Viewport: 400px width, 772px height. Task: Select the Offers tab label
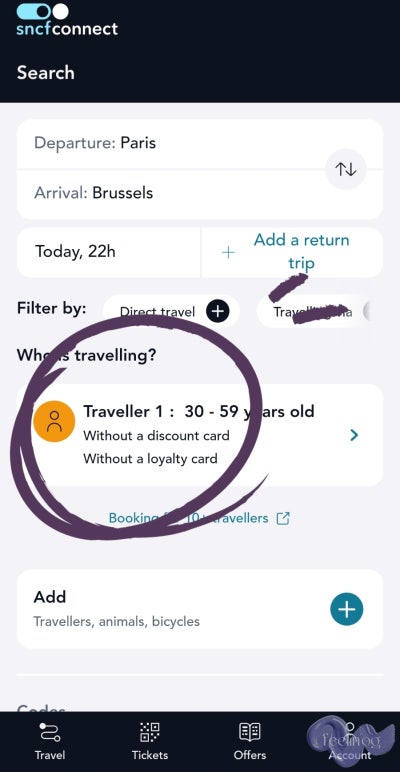pos(250,755)
